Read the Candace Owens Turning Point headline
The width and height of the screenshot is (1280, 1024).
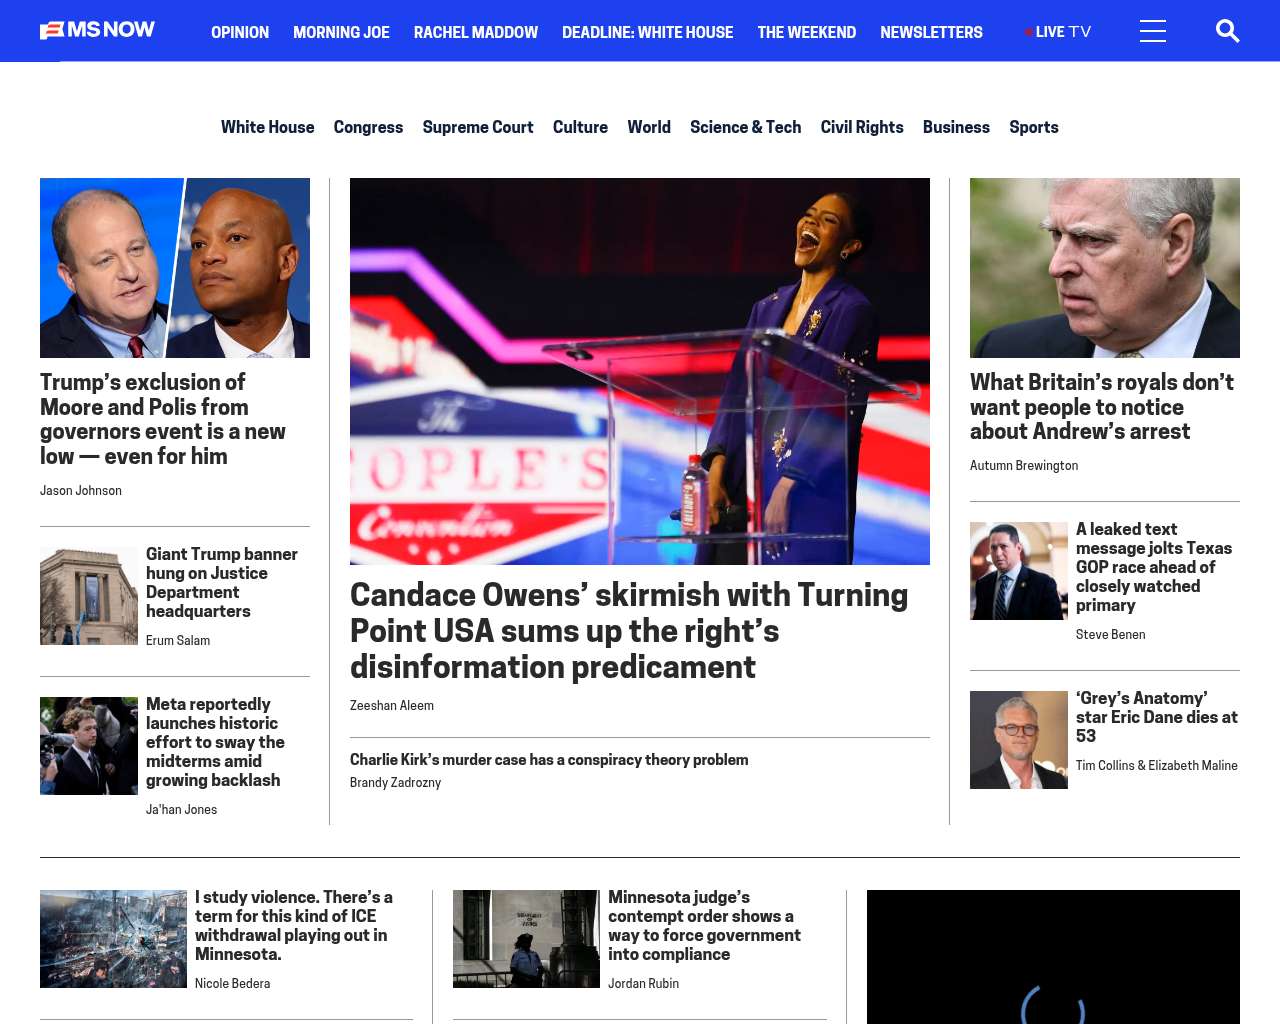(x=629, y=630)
